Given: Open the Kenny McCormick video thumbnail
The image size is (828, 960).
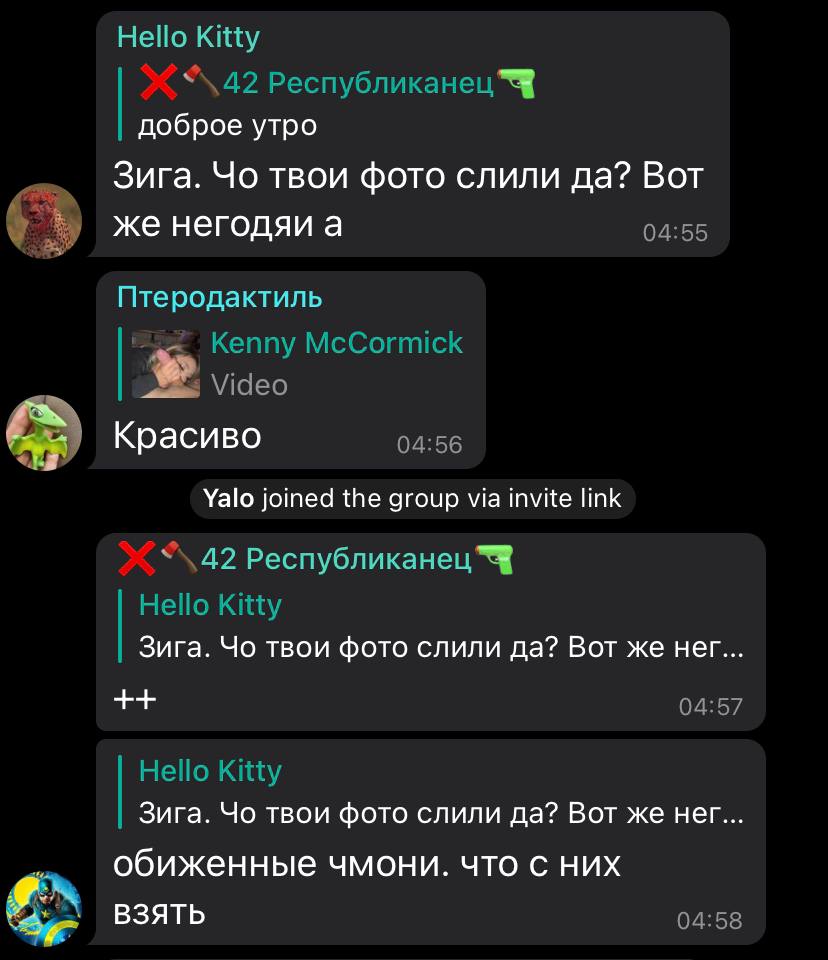Looking at the screenshot, I should (166, 364).
